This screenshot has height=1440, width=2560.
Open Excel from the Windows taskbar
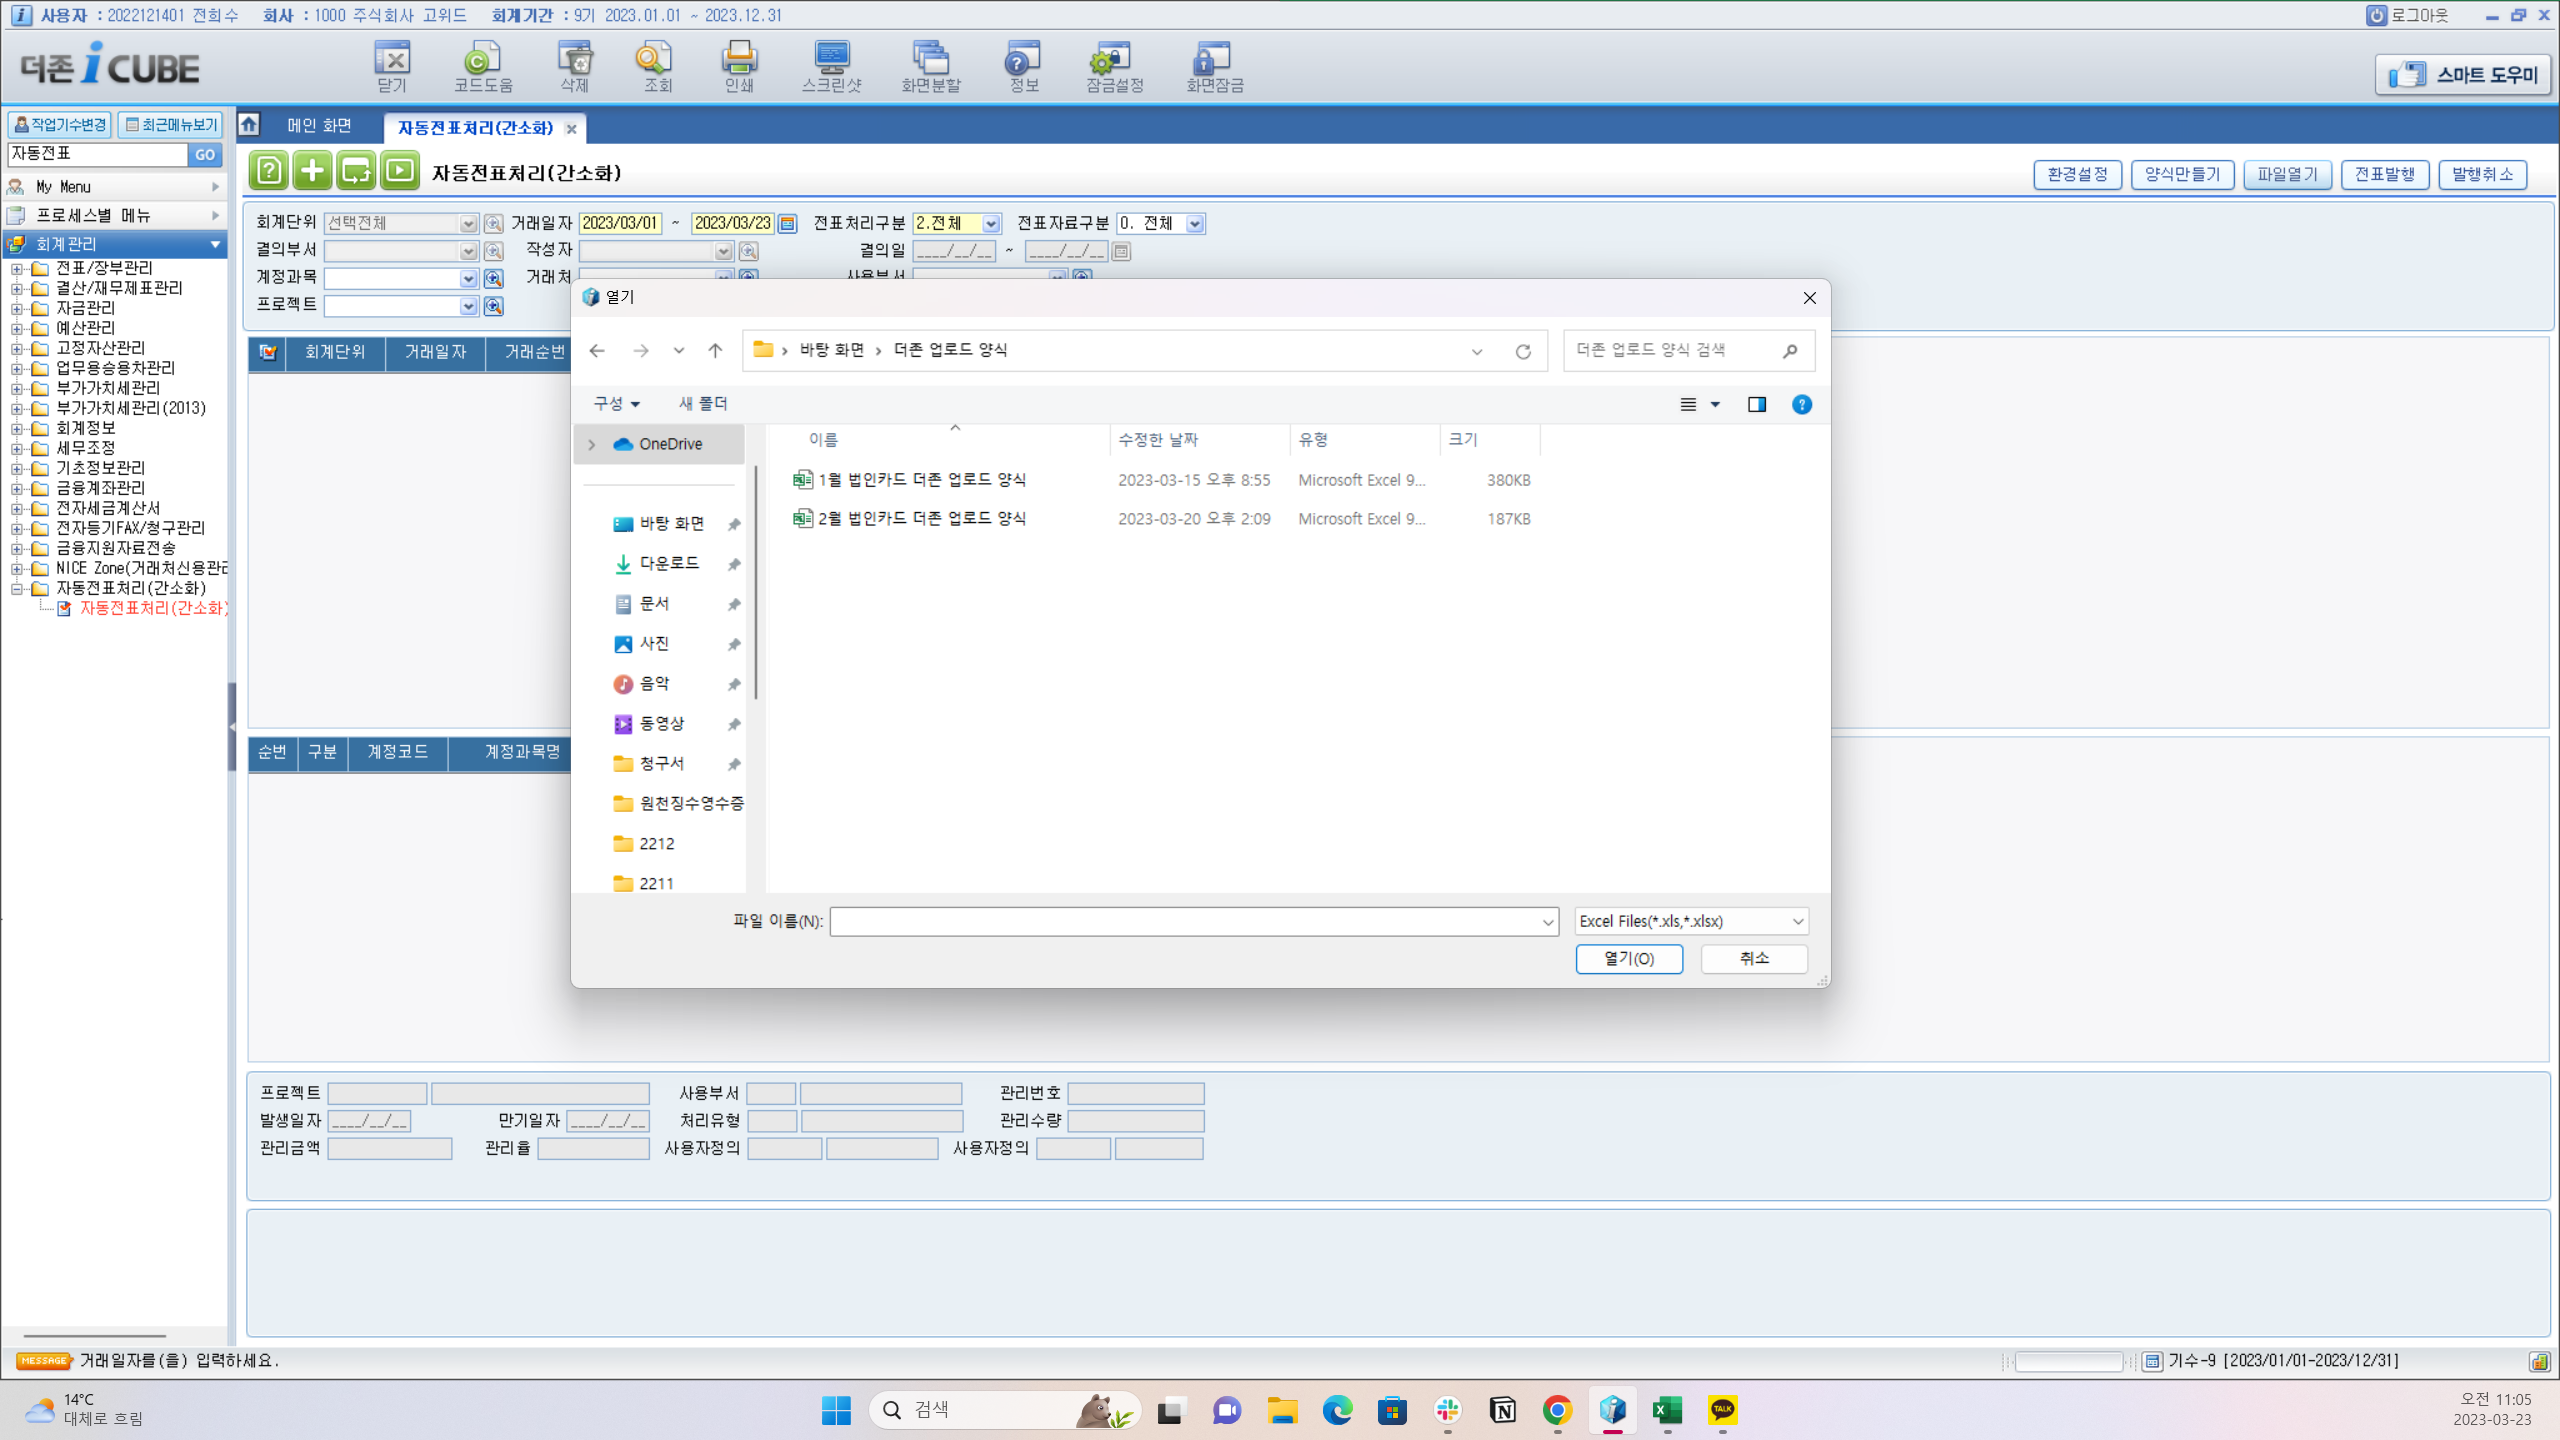pyautogui.click(x=1667, y=1410)
